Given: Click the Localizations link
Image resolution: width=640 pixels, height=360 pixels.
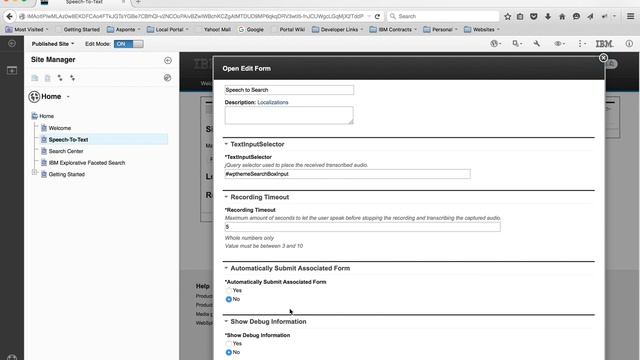Looking at the screenshot, I should click(x=273, y=102).
